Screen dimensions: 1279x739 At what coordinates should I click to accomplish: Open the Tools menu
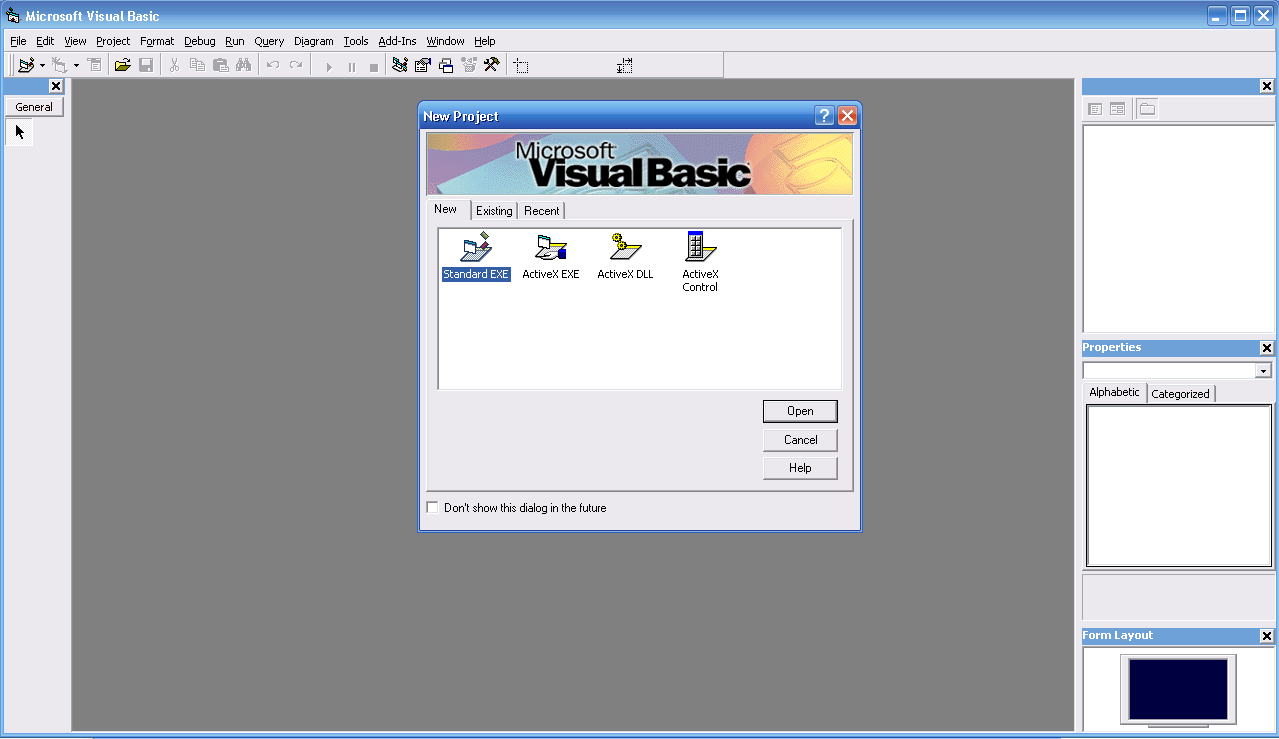click(356, 41)
